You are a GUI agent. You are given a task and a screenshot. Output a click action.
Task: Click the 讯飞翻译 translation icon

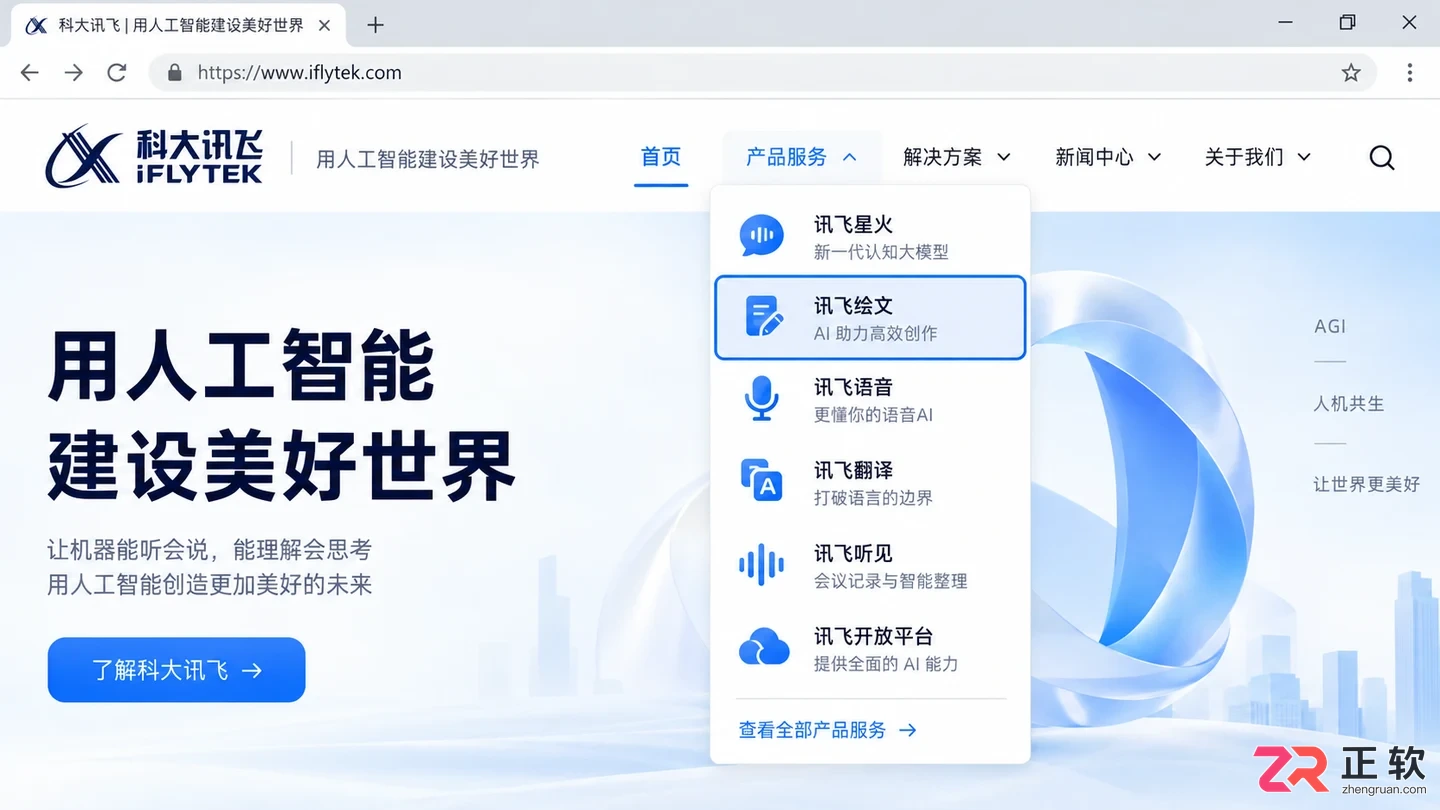coord(762,481)
